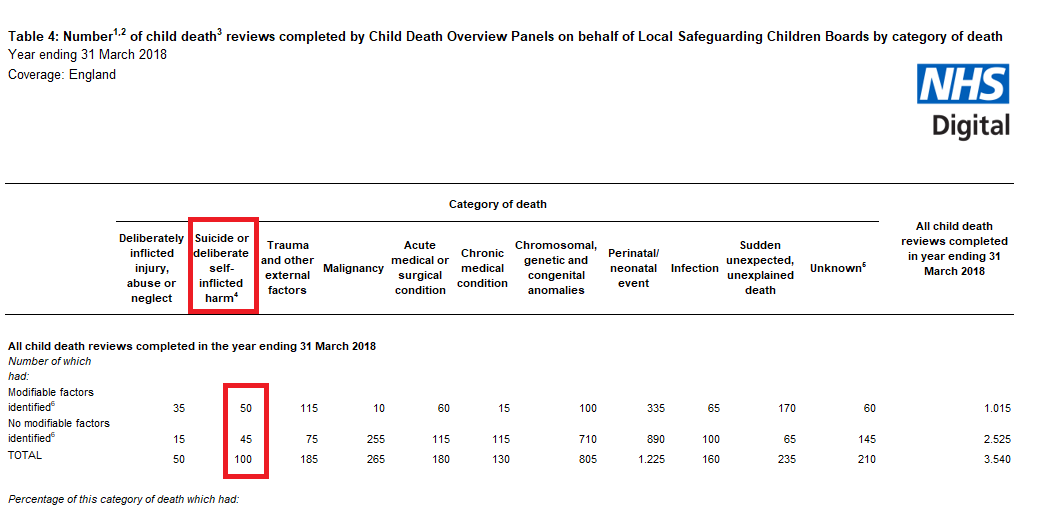Select the 'Coverage: England' text line
The height and width of the screenshot is (505, 1053).
62,75
